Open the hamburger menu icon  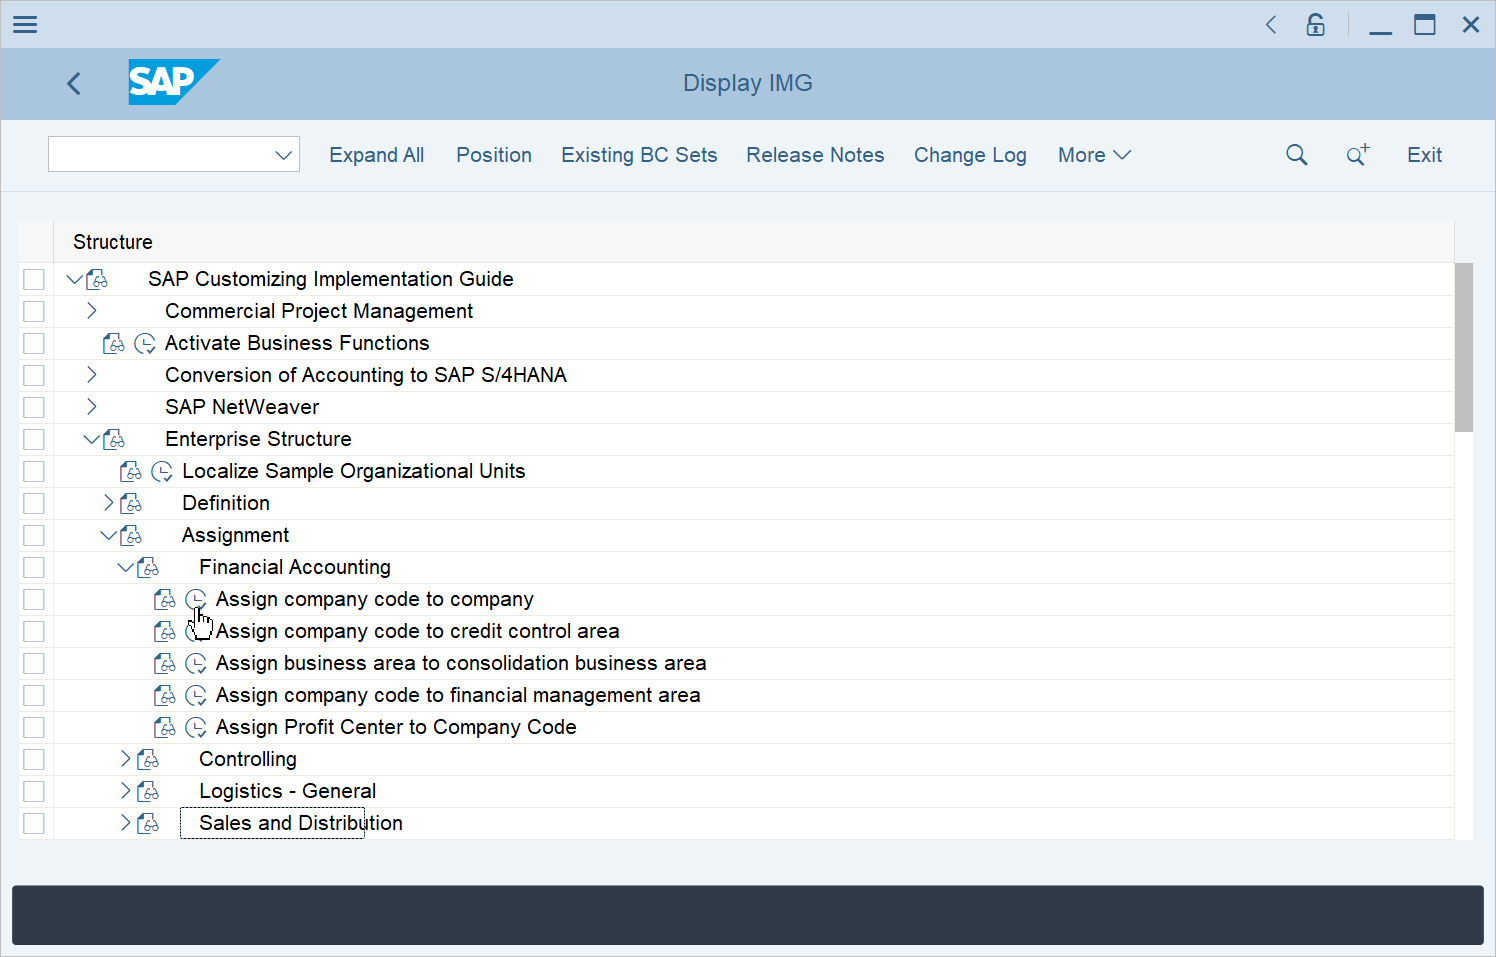click(x=25, y=24)
